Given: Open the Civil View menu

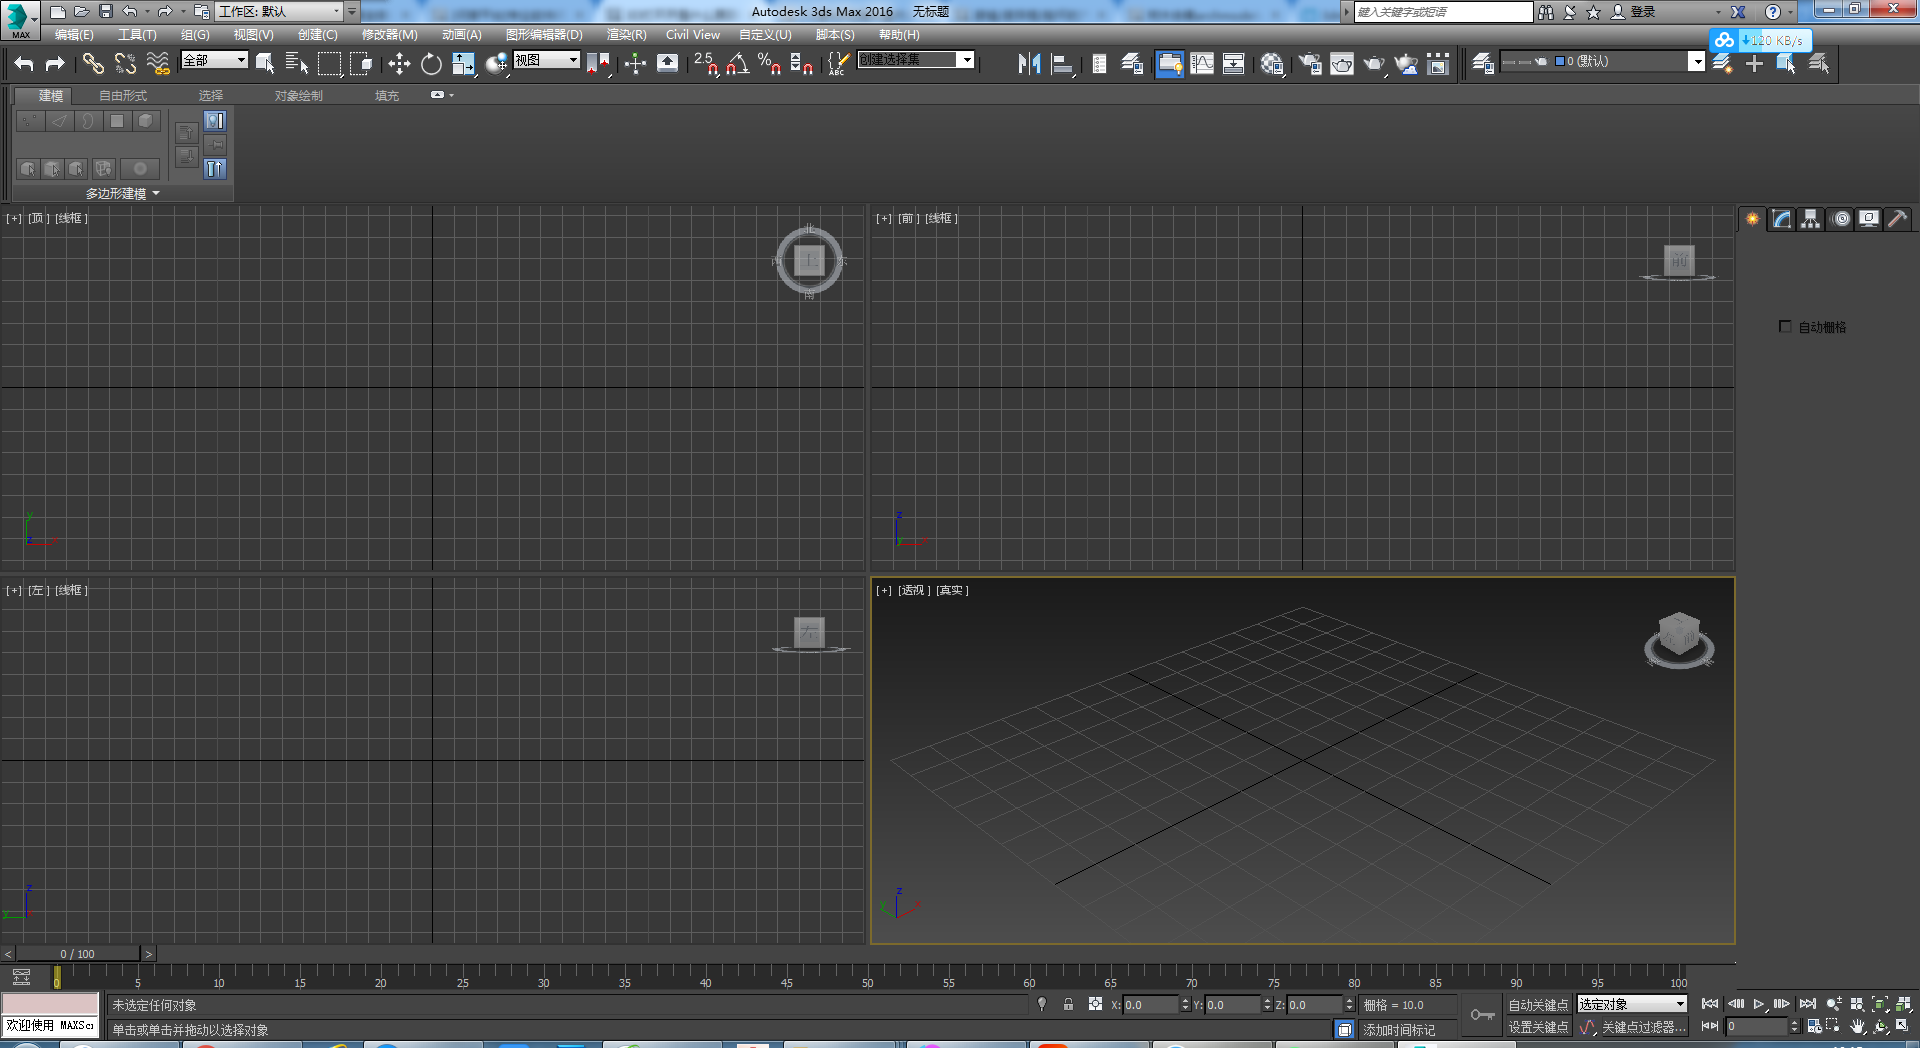Looking at the screenshot, I should click(693, 35).
